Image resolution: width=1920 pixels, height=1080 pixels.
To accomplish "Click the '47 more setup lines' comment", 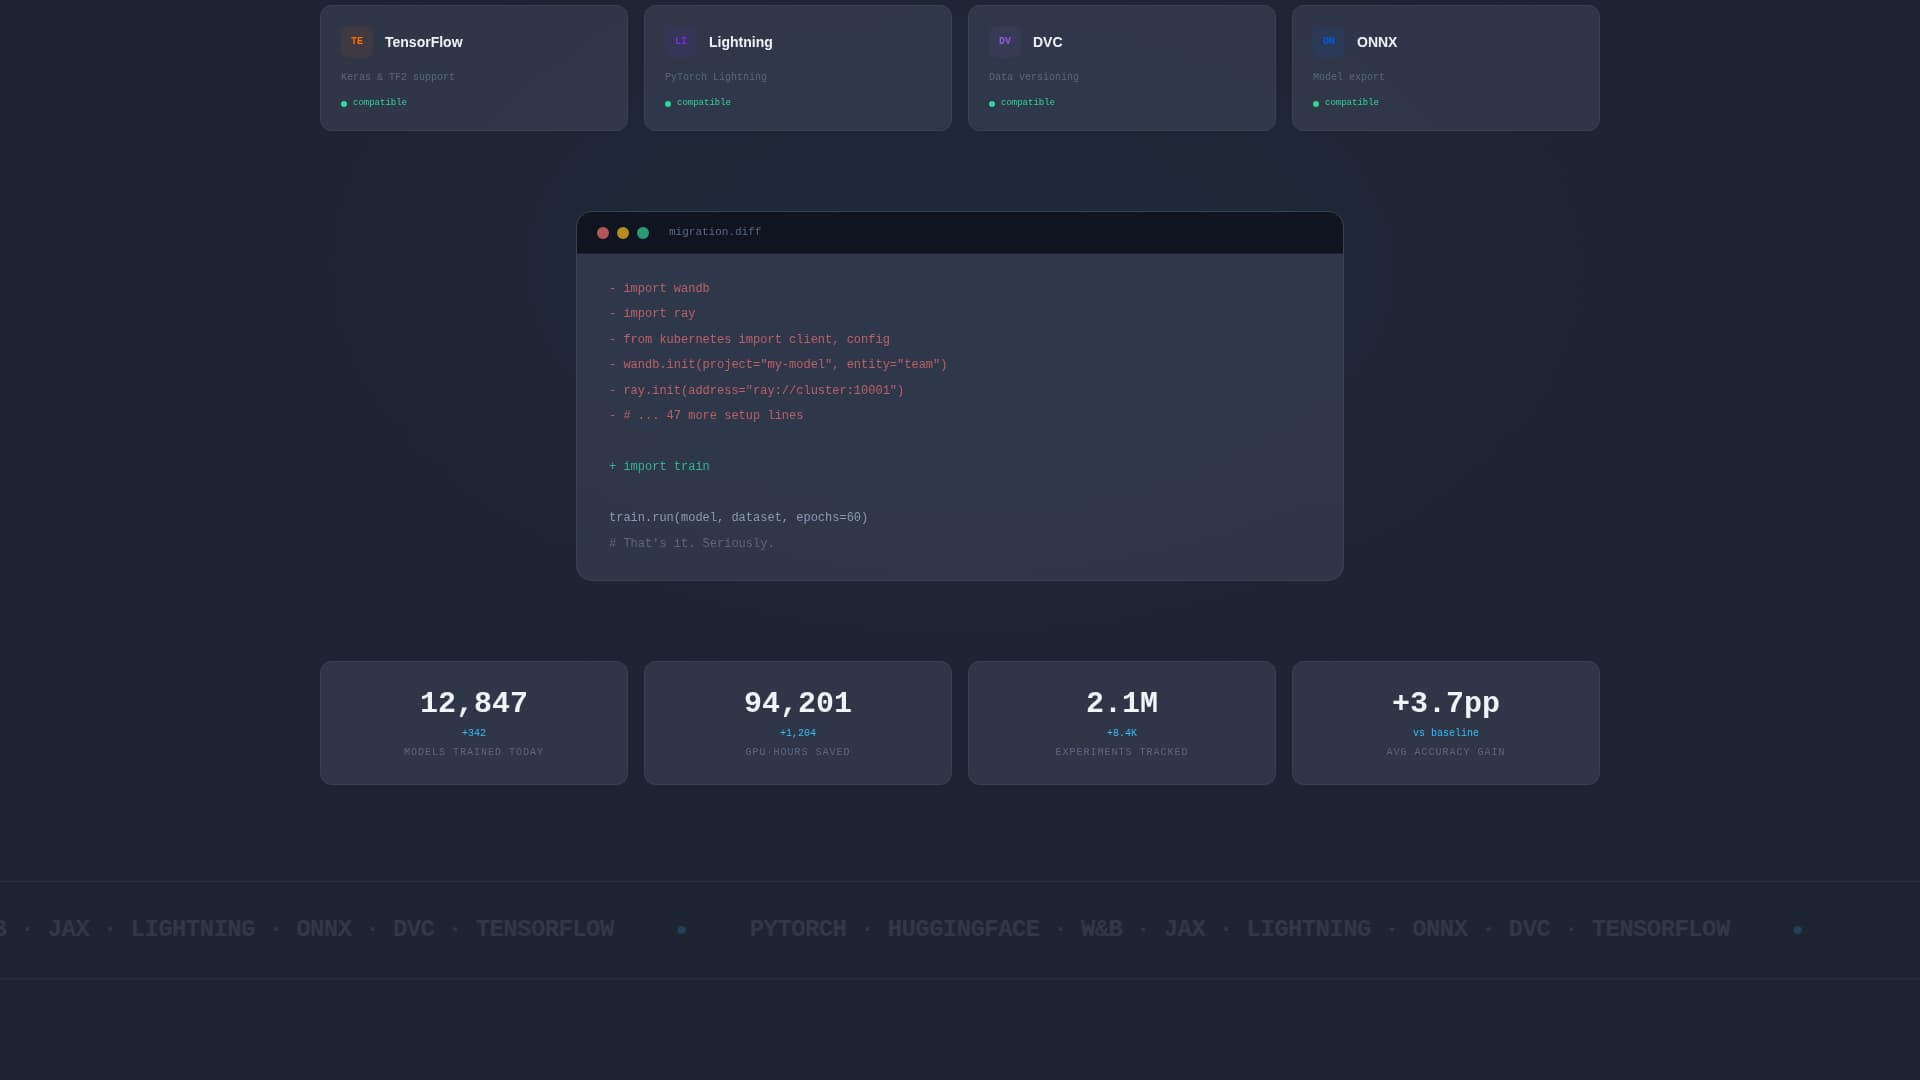I will click(x=706, y=416).
